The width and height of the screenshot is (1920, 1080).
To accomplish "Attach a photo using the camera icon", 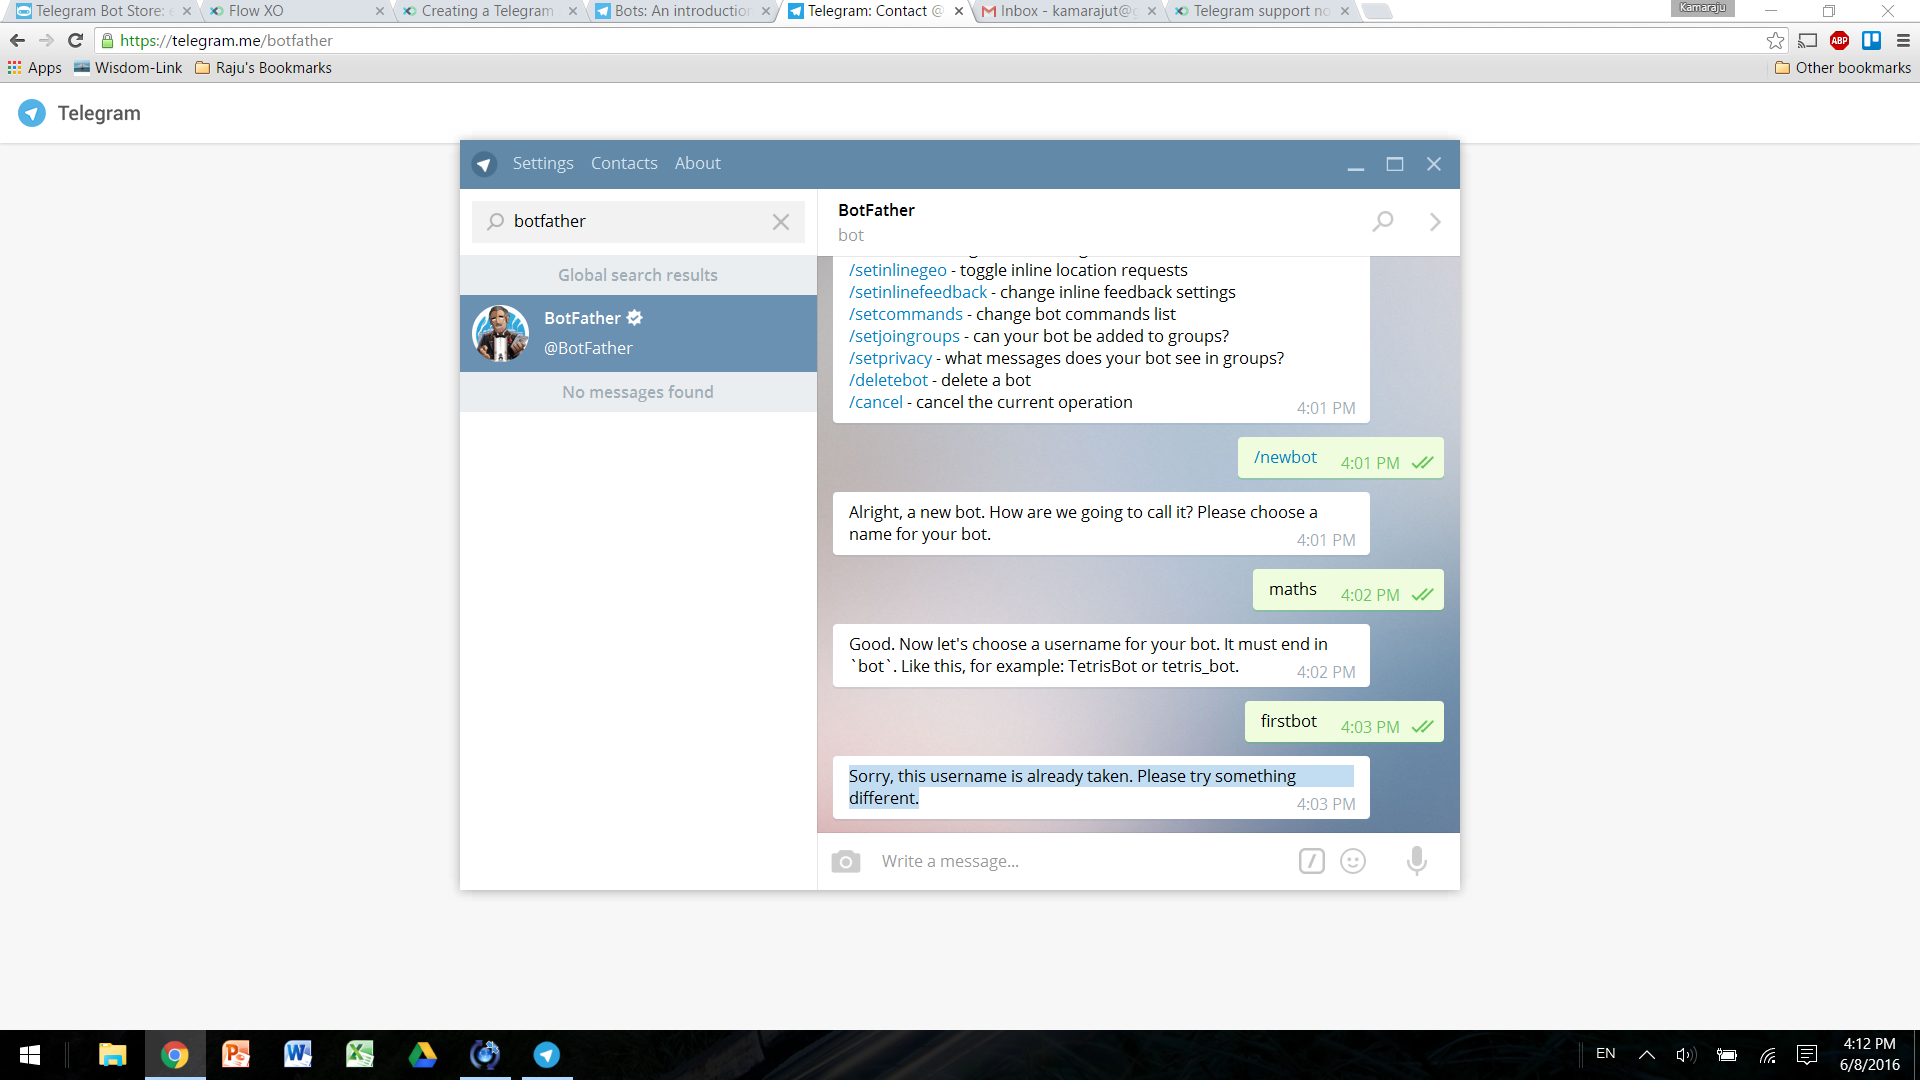I will pos(846,861).
